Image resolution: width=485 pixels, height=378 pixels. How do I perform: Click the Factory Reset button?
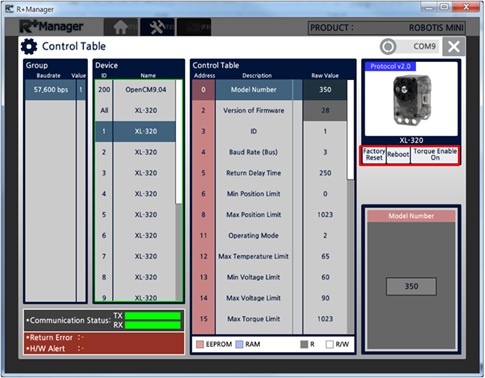coord(374,155)
